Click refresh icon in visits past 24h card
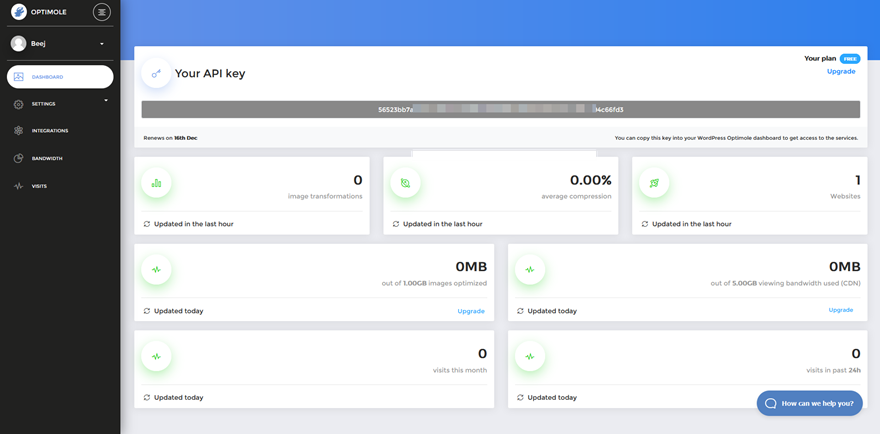This screenshot has width=880, height=434. (520, 398)
